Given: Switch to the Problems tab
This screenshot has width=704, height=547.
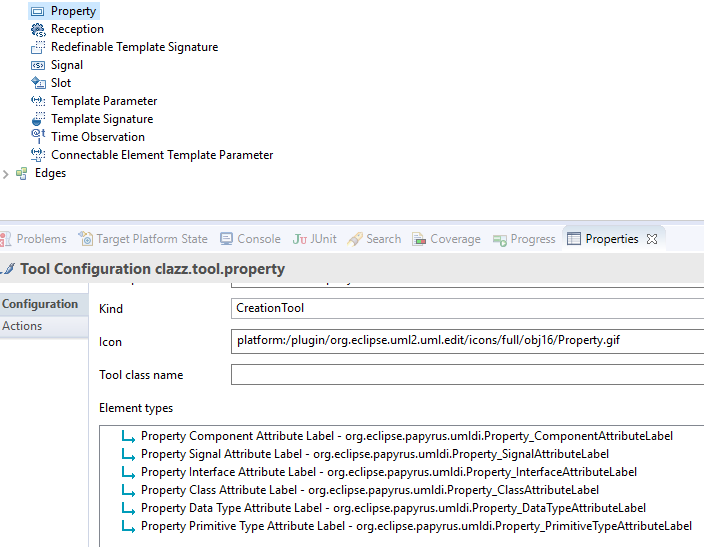Looking at the screenshot, I should 41,239.
